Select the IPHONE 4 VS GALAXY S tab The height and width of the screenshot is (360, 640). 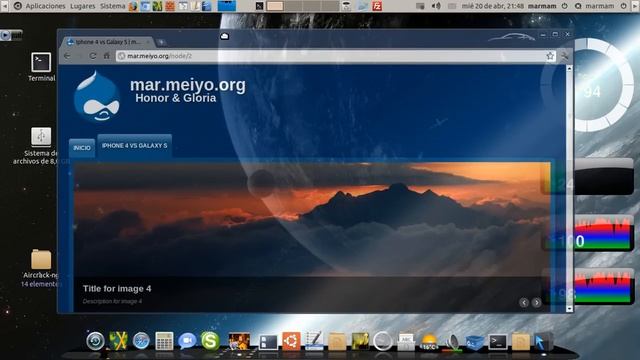click(x=135, y=146)
